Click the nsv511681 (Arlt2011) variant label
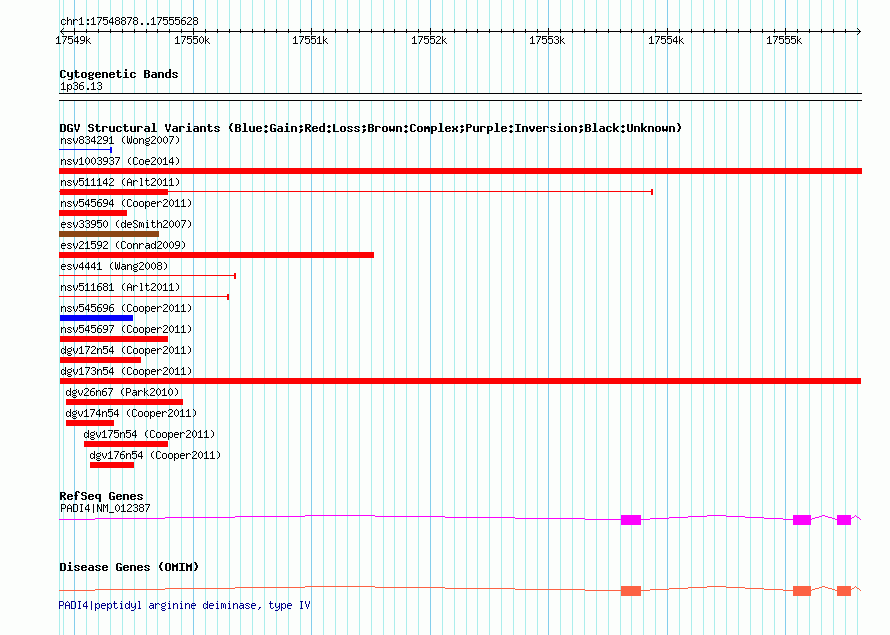This screenshot has width=890, height=635. click(x=120, y=287)
